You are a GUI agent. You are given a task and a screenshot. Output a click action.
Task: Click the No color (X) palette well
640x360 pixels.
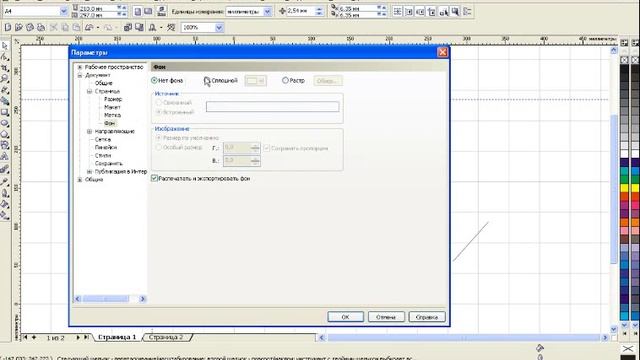coord(624,60)
